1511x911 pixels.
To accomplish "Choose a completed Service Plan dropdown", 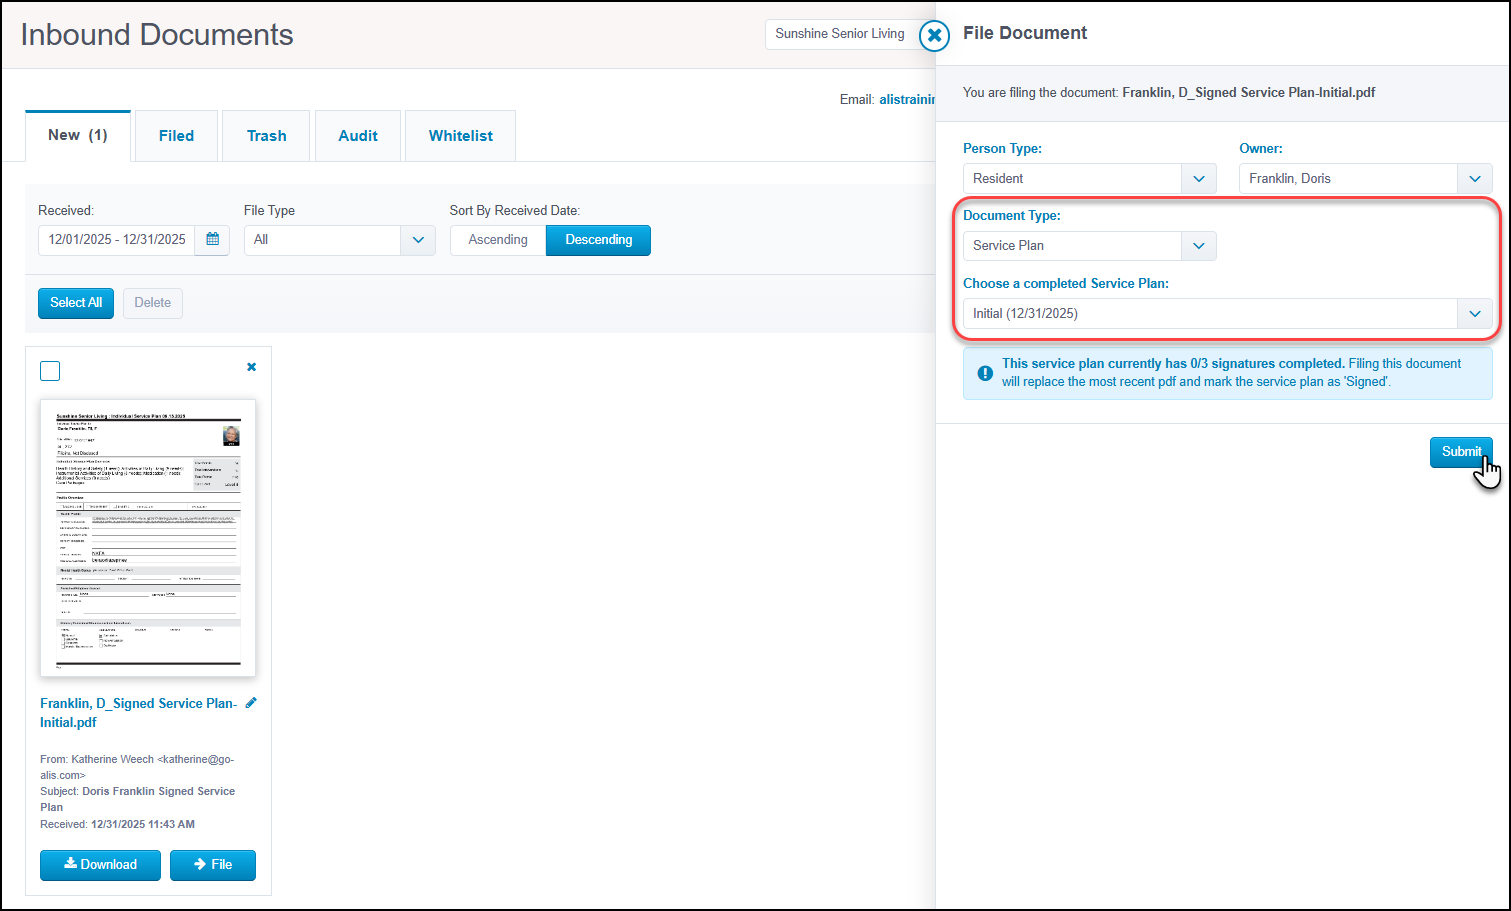I will pos(1474,314).
